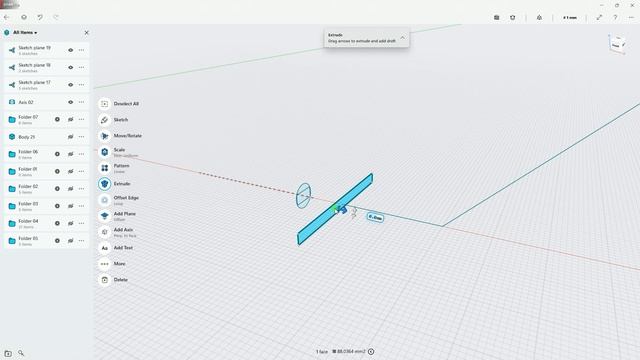
Task: Open the All Items dropdown
Action: [x=25, y=32]
